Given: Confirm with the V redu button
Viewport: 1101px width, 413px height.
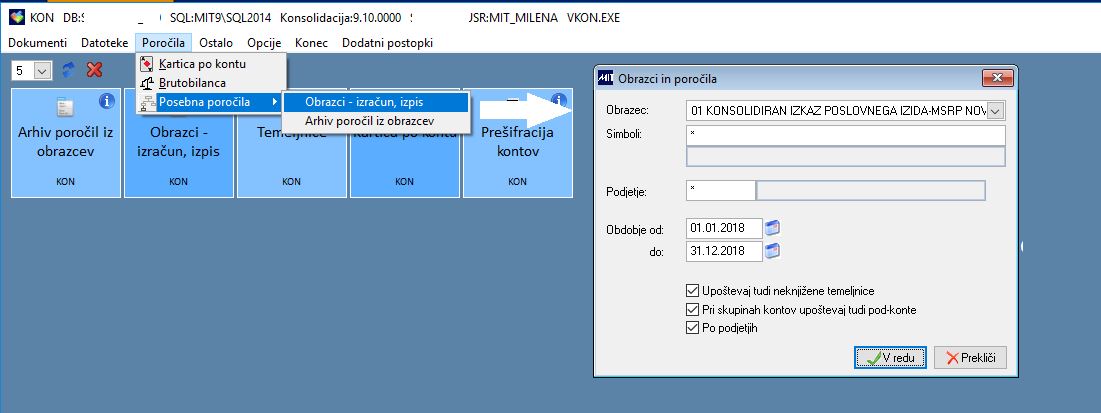Looking at the screenshot, I should (x=890, y=358).
